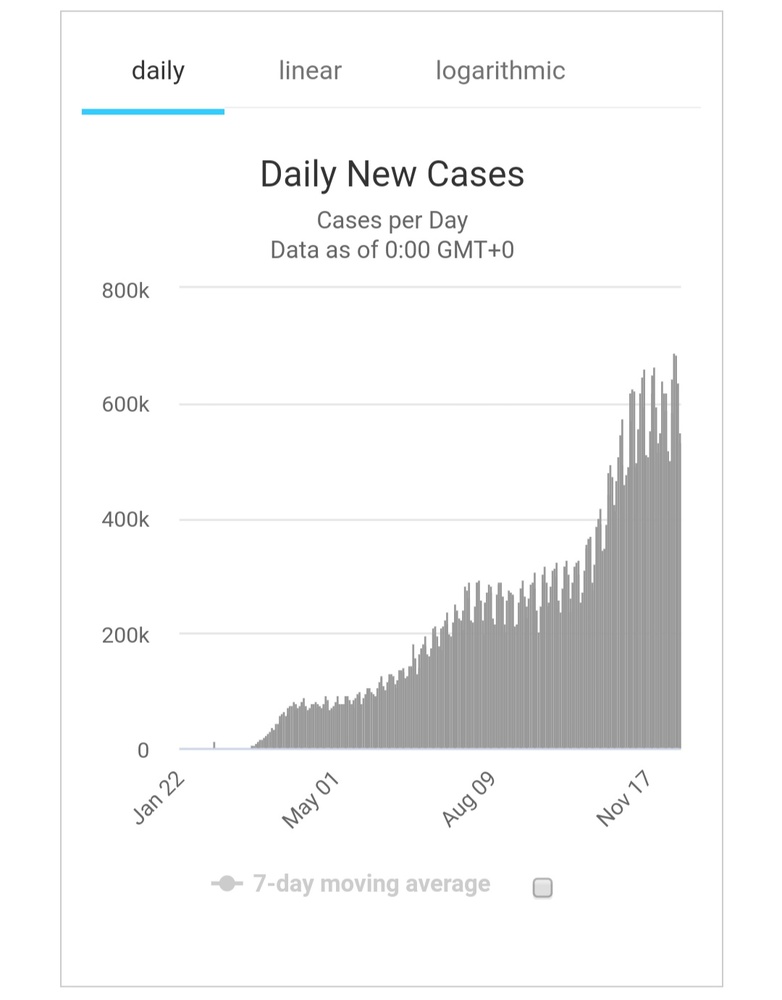Click the Cases per Day subtitle
The image size is (782, 1000).
pos(391,220)
